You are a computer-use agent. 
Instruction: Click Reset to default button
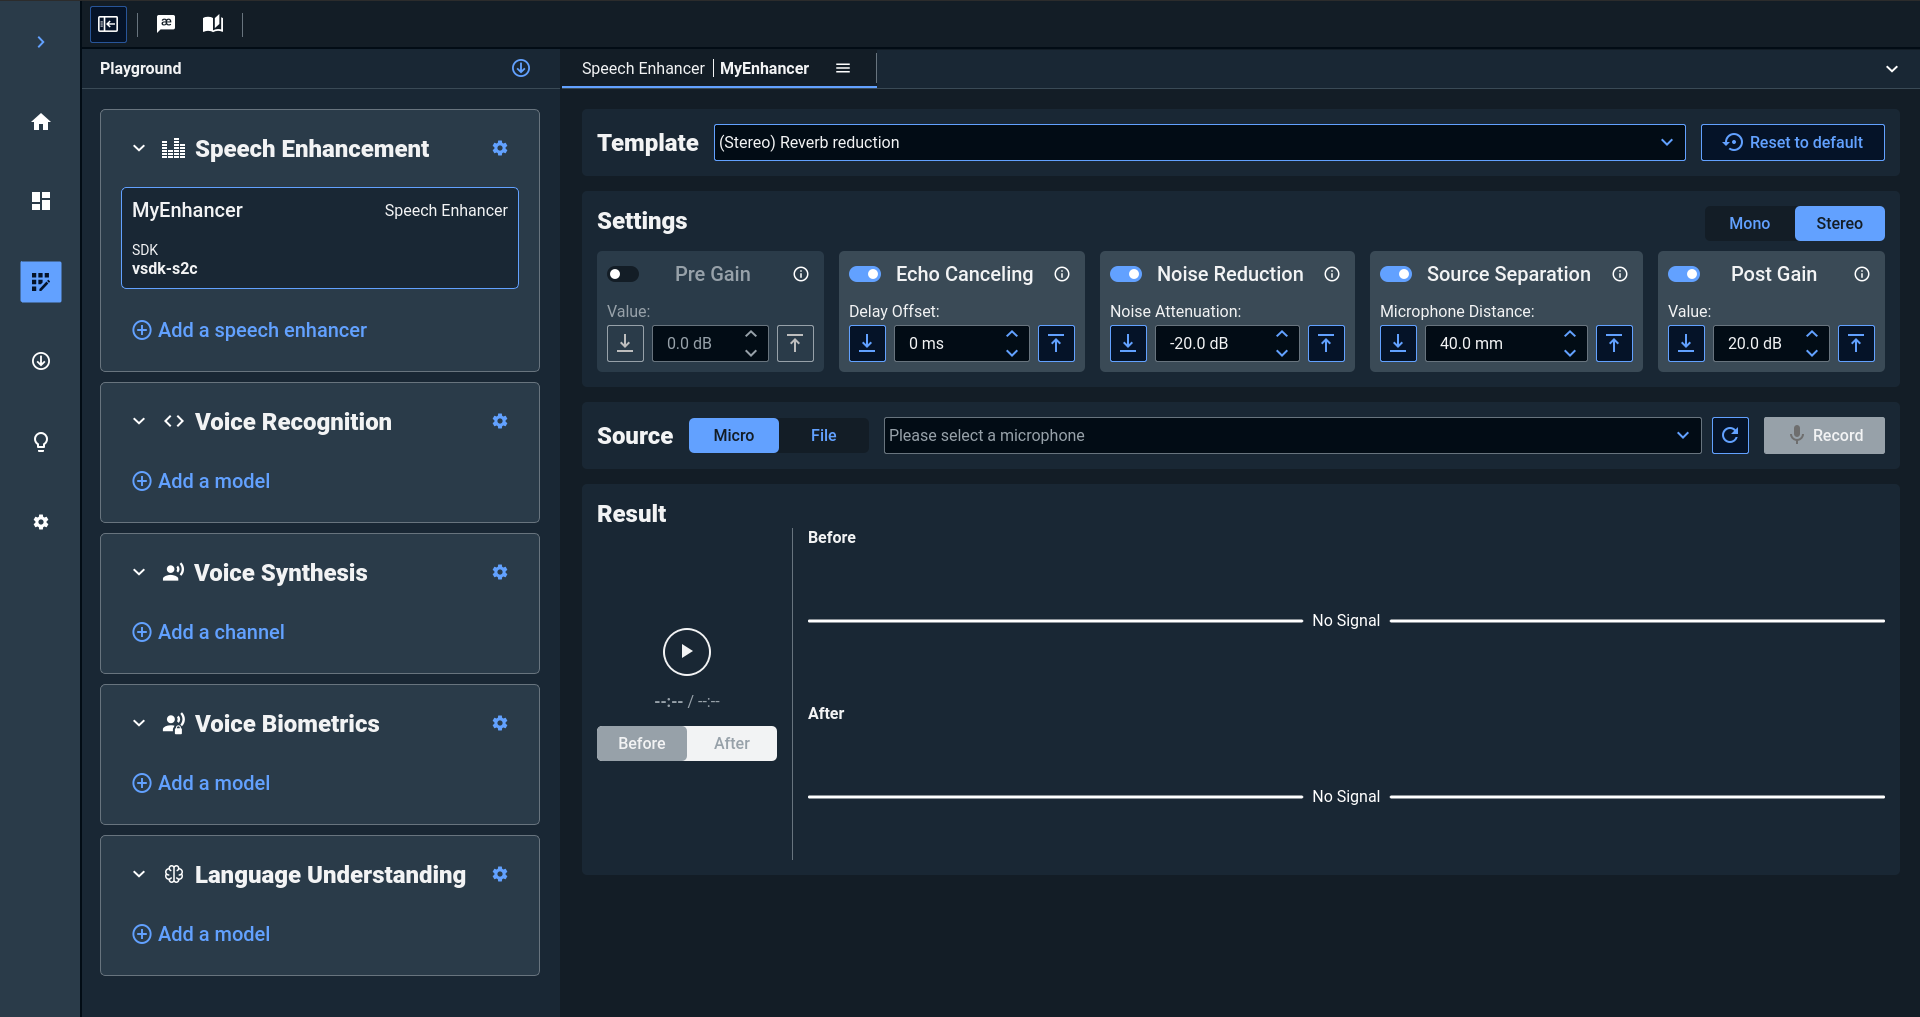(1792, 142)
